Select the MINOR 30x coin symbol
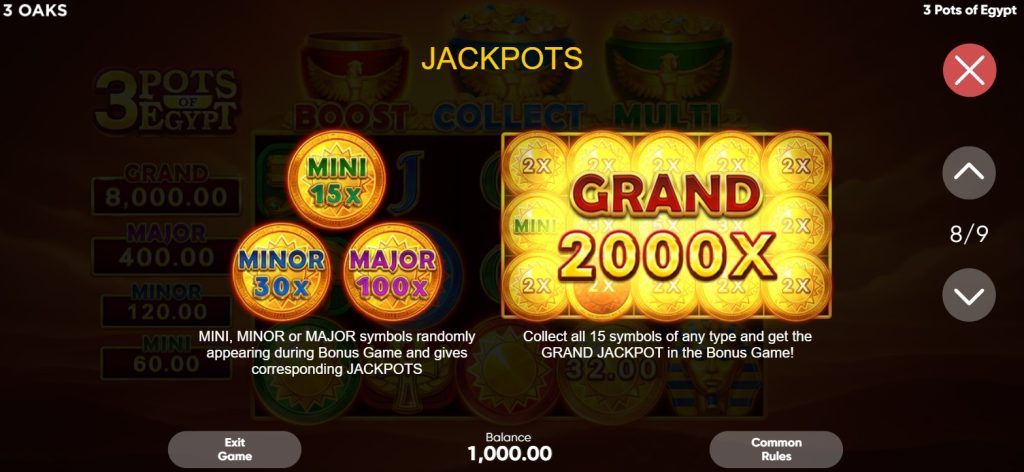The width and height of the screenshot is (1024, 472). pyautogui.click(x=281, y=272)
